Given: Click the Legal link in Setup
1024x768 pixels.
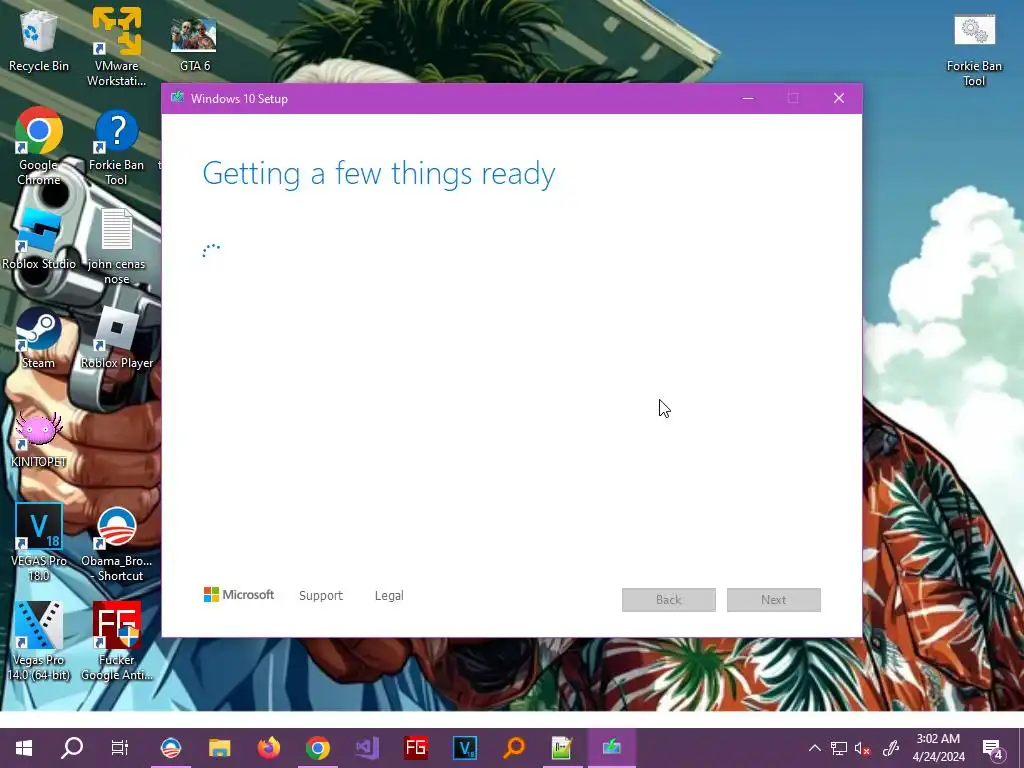Looking at the screenshot, I should click(x=389, y=596).
